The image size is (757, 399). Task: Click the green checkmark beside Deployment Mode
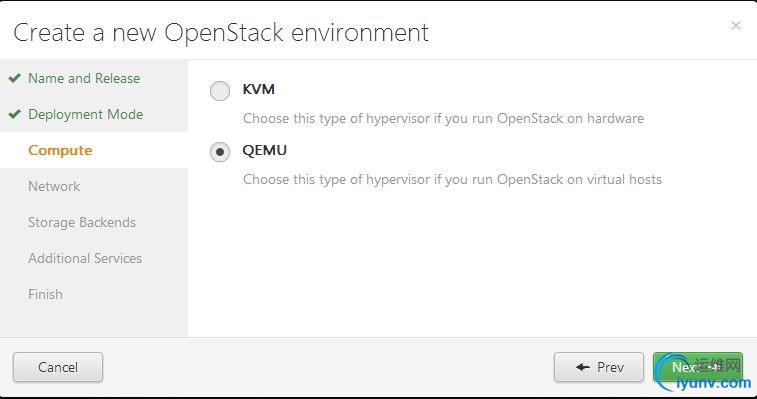coord(14,114)
